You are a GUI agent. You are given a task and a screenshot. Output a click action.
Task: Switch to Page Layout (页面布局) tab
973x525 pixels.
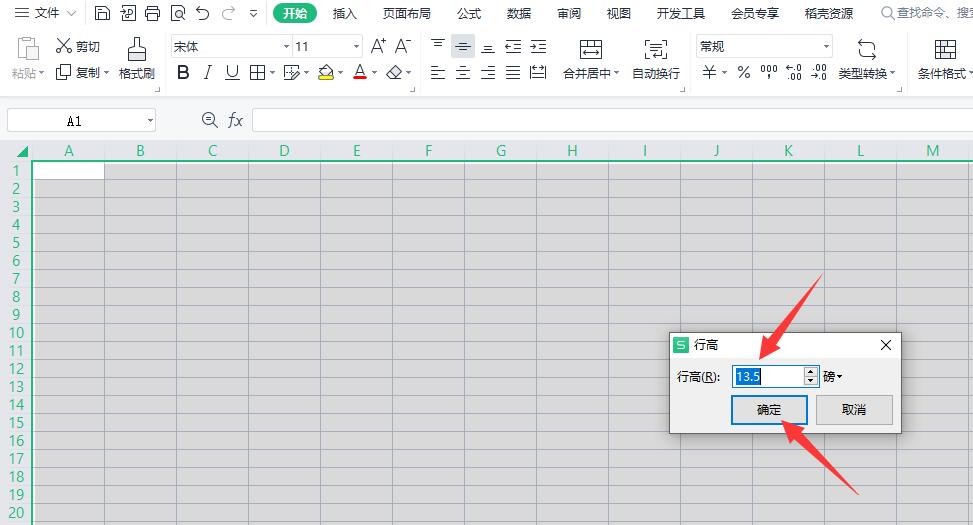[x=406, y=13]
